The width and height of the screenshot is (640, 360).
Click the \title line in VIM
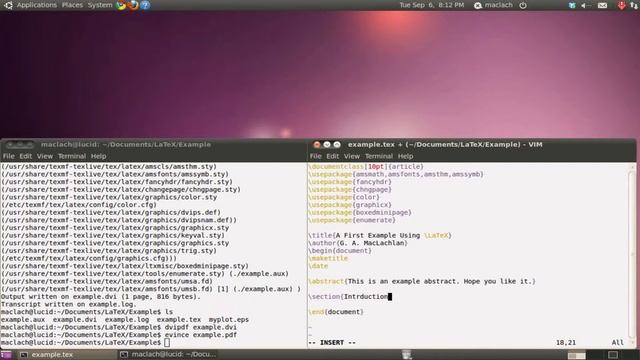[x=380, y=236]
